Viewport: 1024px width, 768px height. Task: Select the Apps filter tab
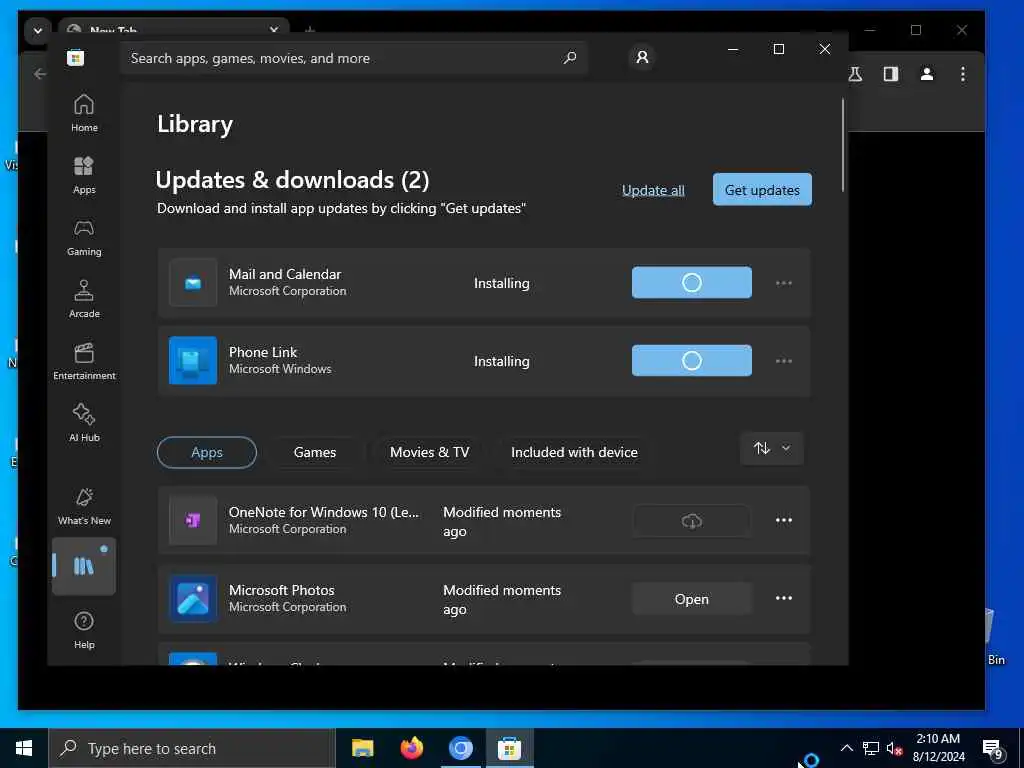coord(207,452)
